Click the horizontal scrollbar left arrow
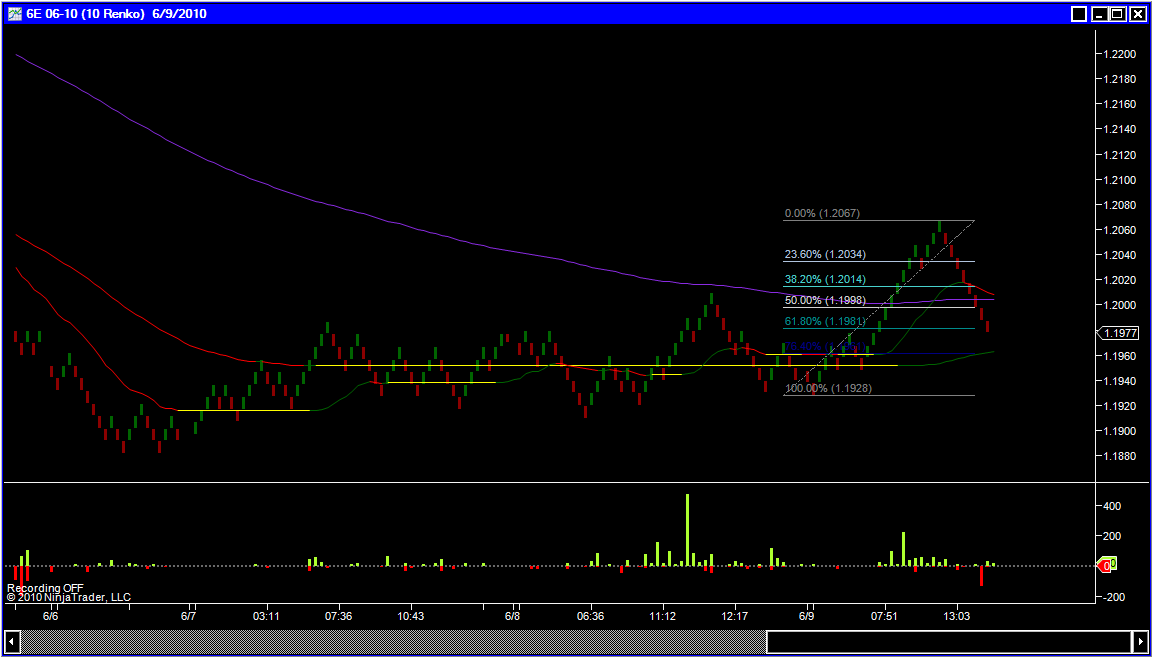Screen dimensions: 1153x658 (13, 642)
